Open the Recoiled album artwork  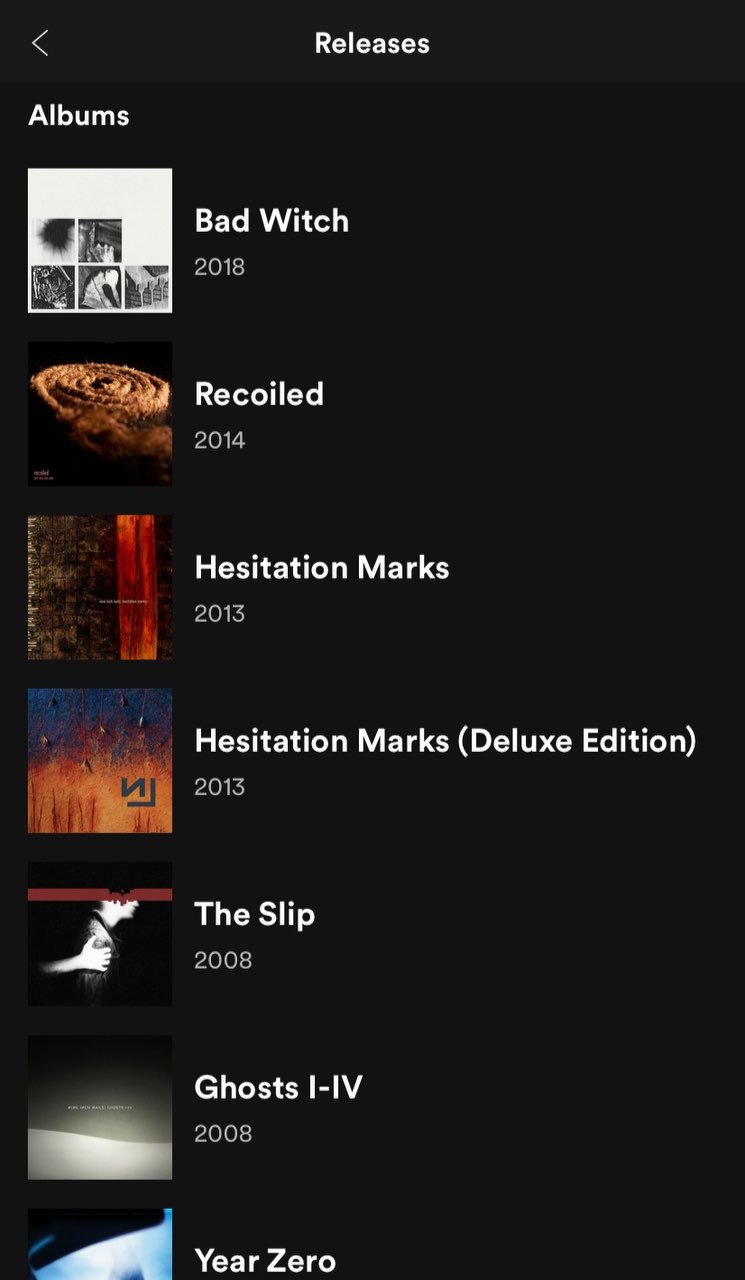coord(100,414)
